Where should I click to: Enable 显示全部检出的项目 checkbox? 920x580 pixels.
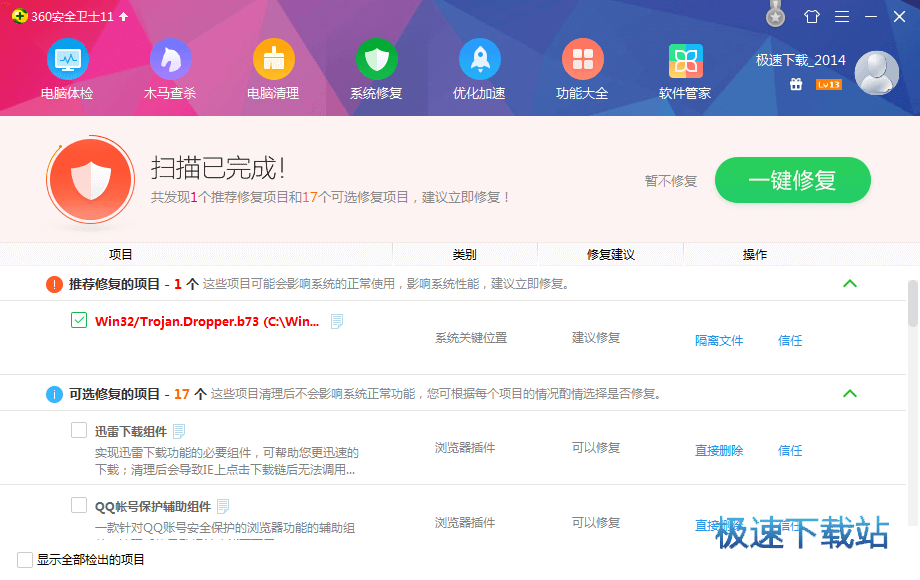tap(25, 560)
